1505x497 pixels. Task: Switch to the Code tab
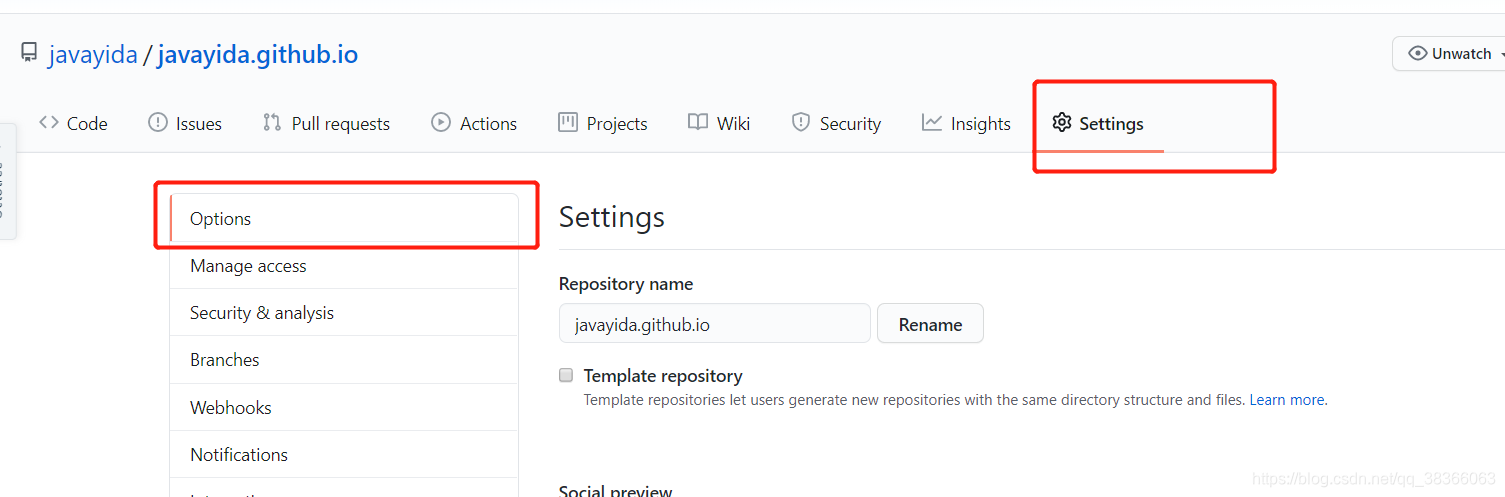pyautogui.click(x=73, y=124)
